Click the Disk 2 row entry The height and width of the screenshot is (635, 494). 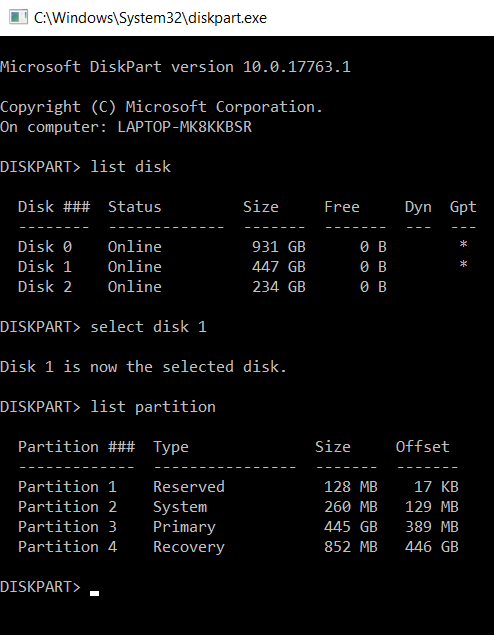[202, 287]
